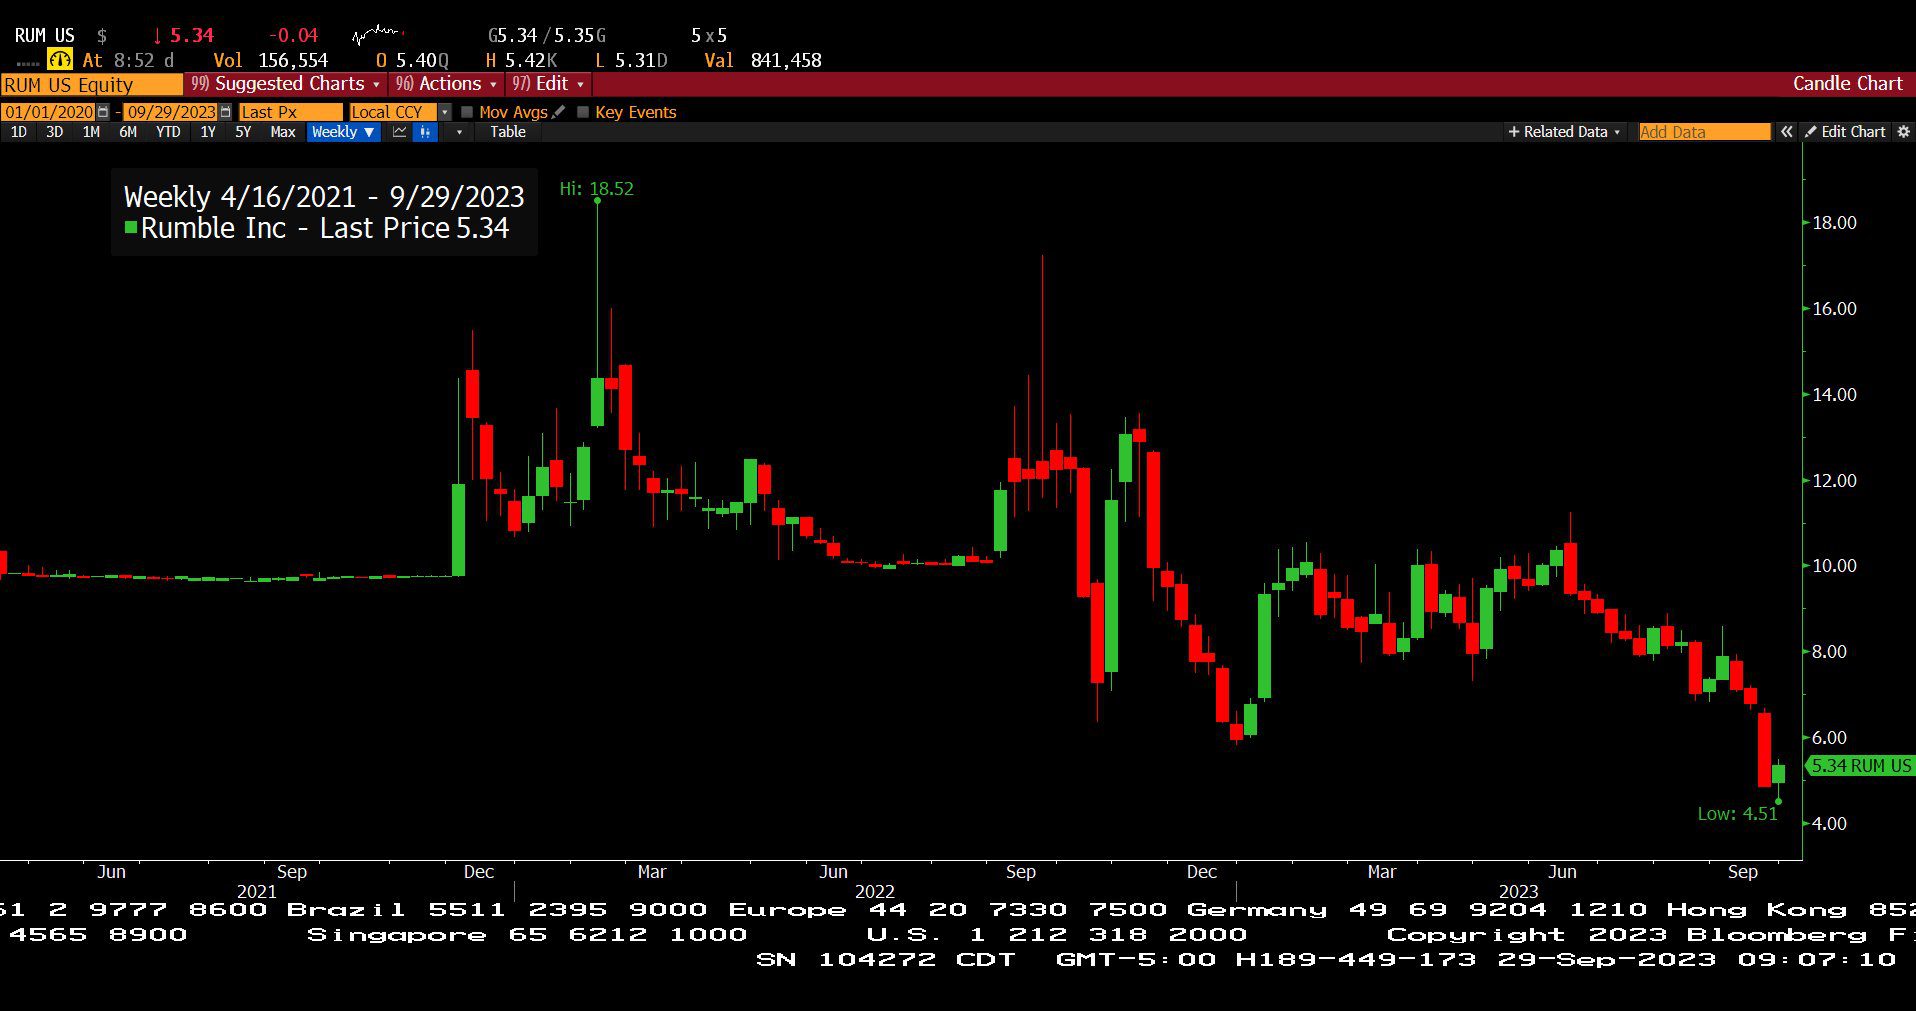Click the bid/ask 5.34 / 5.35 quote
Viewport: 1916px width, 1011px height.
coord(547,36)
